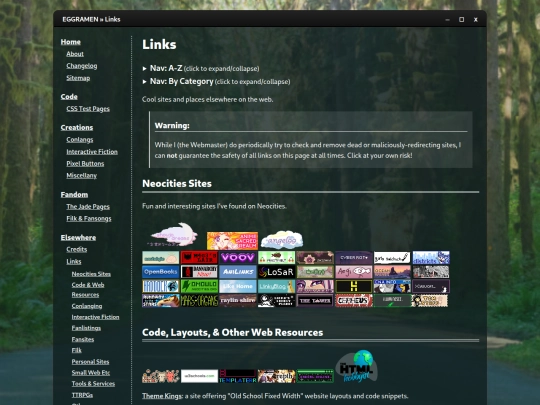Open the angelgo cloud badge
Viewport: 540px width, 405px height.
point(282,240)
